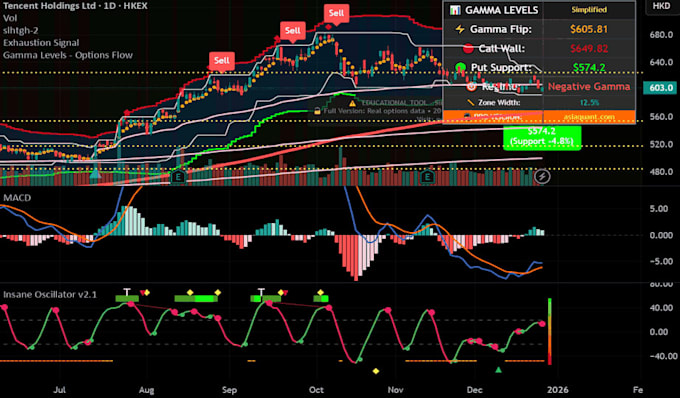The width and height of the screenshot is (680, 398).
Task: Click the yellow diamond below the oscillator near November
Action: [x=376, y=371]
